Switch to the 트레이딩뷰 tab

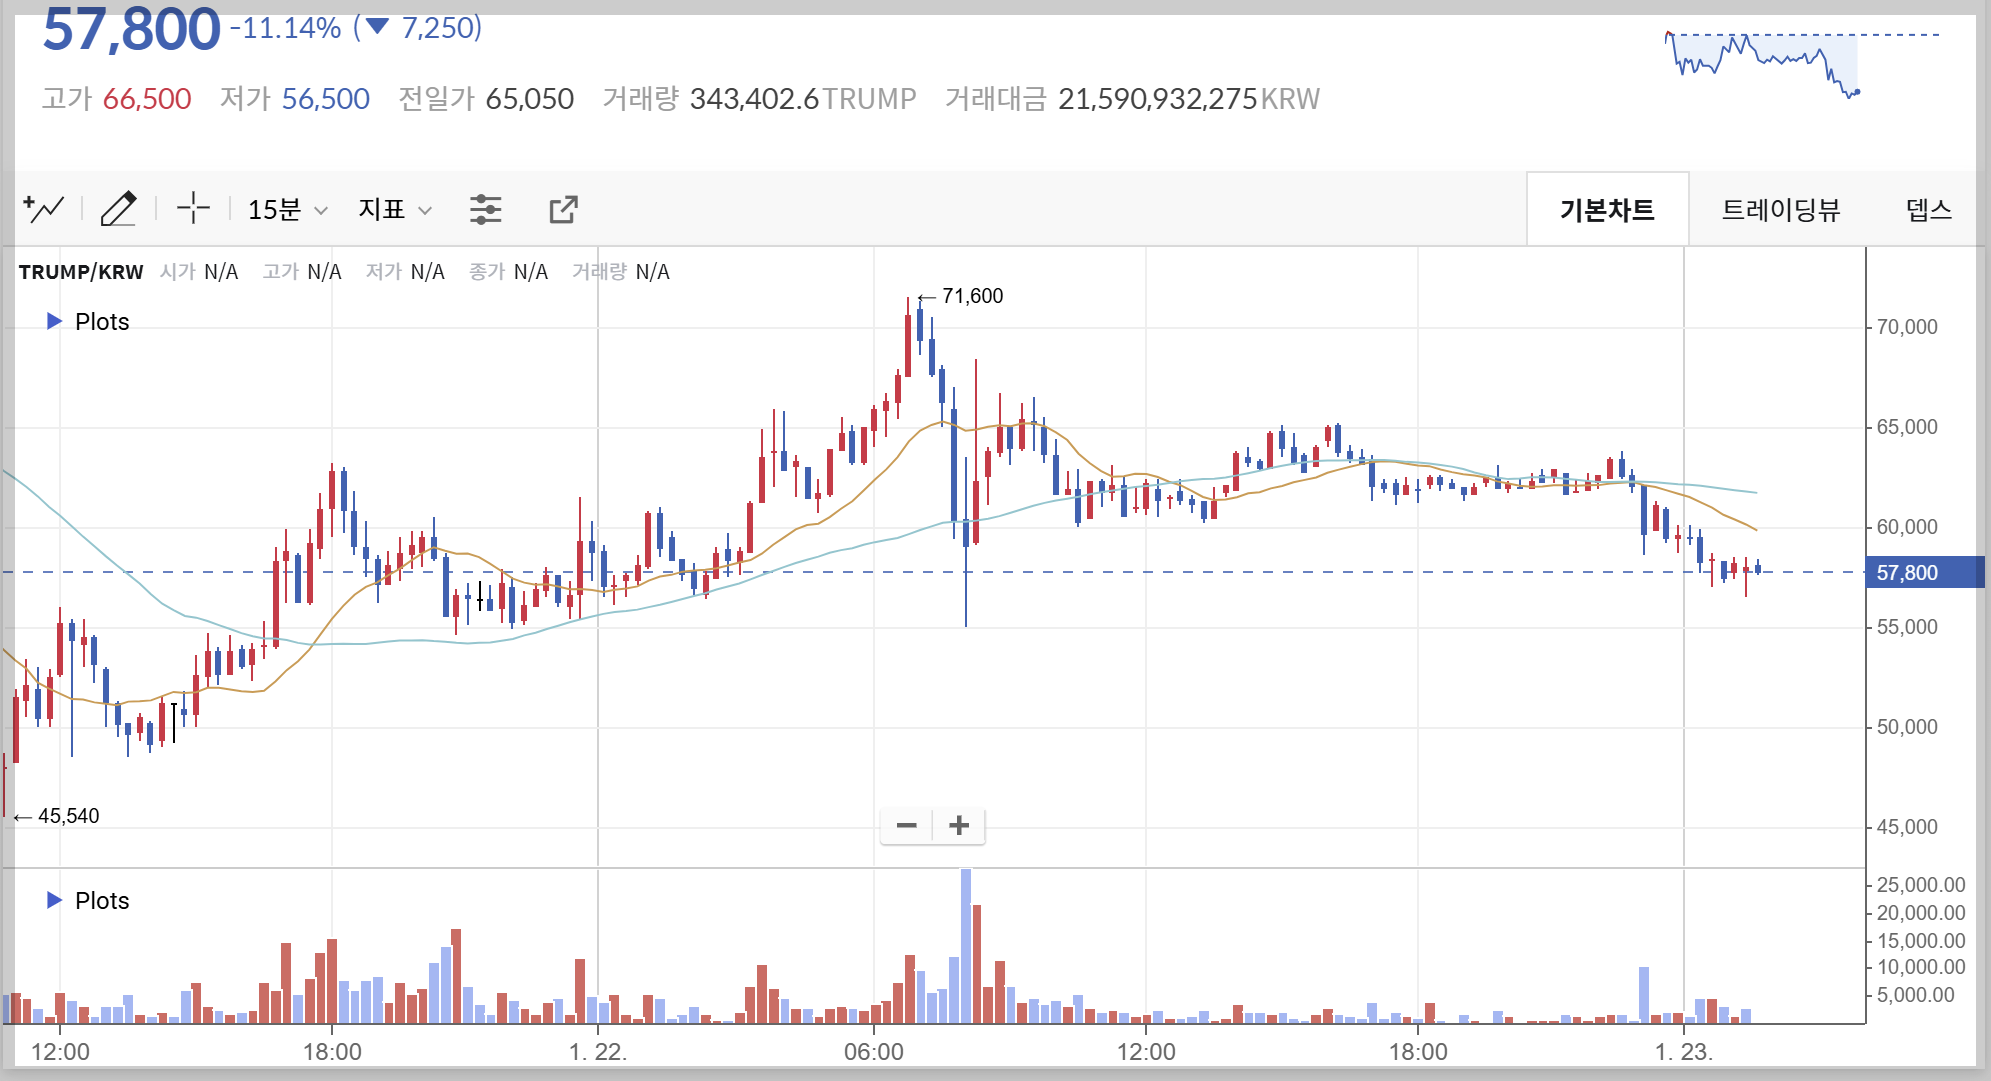coord(1780,210)
